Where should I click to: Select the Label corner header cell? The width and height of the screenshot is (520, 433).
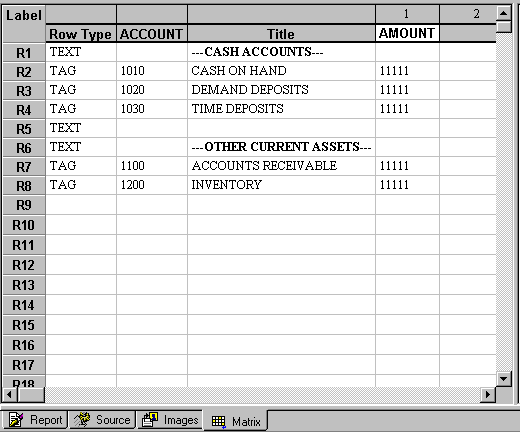pos(24,23)
